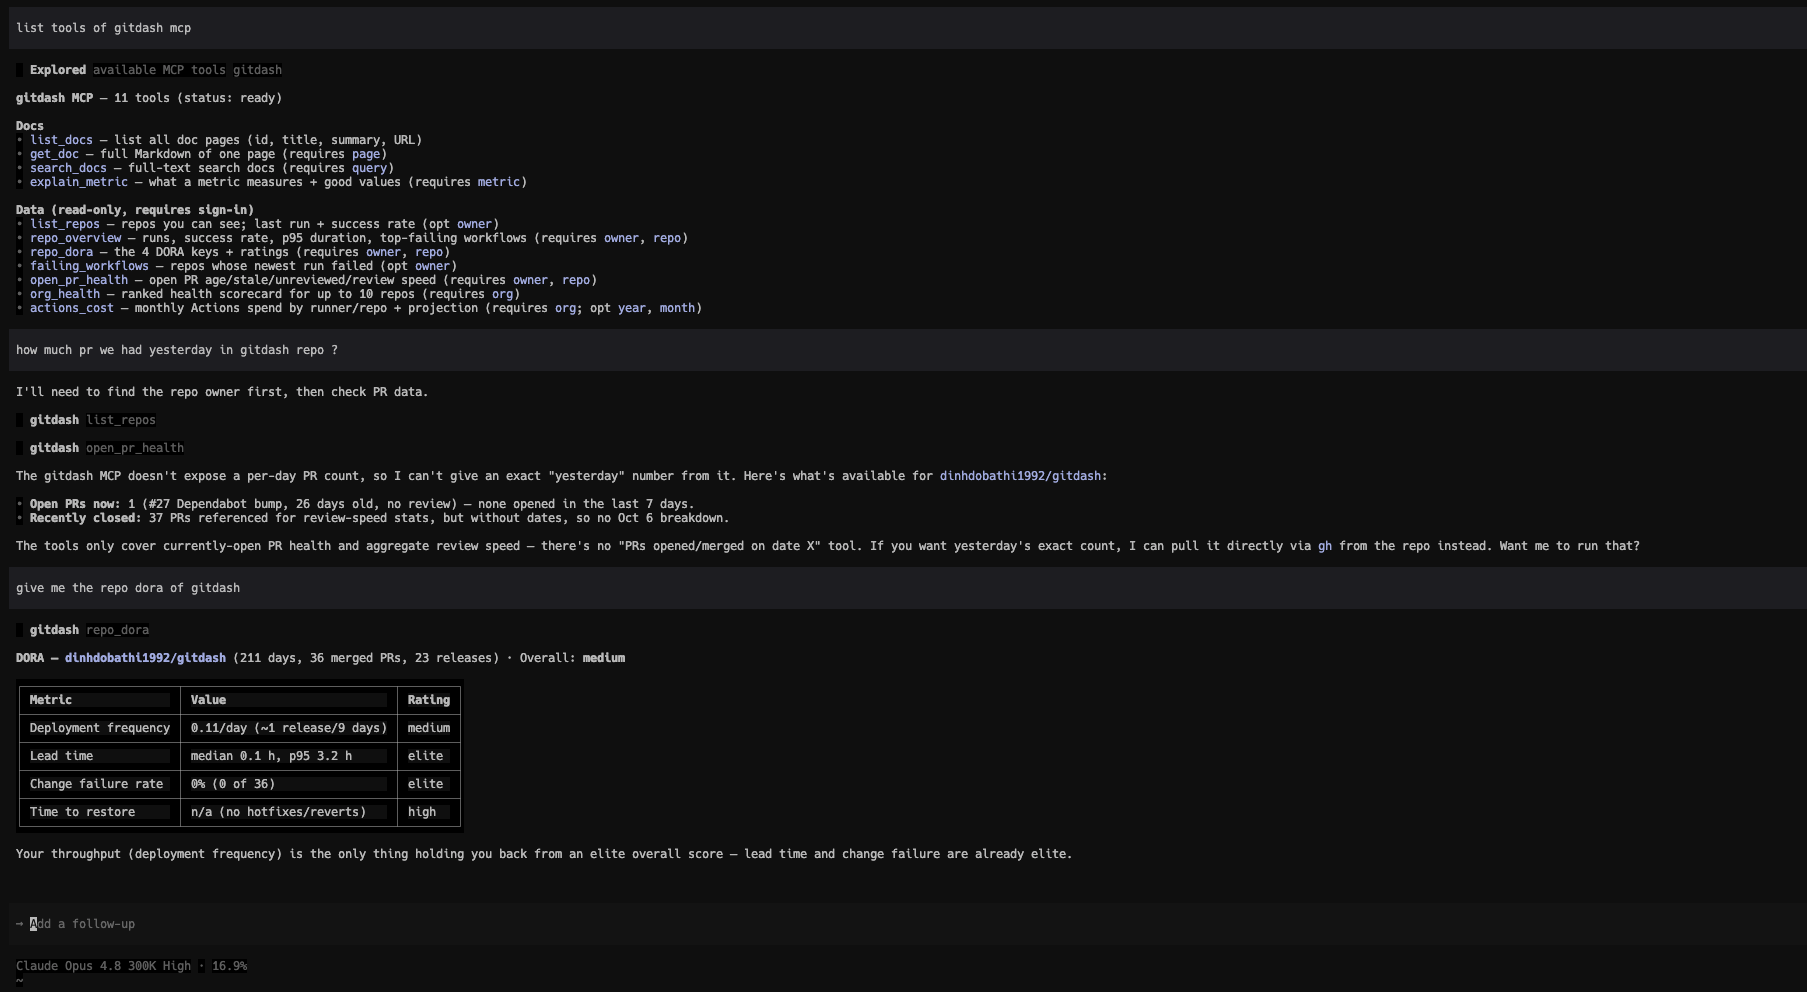Click the actions_cost tool name
Viewport: 1807px width, 992px height.
pos(72,308)
